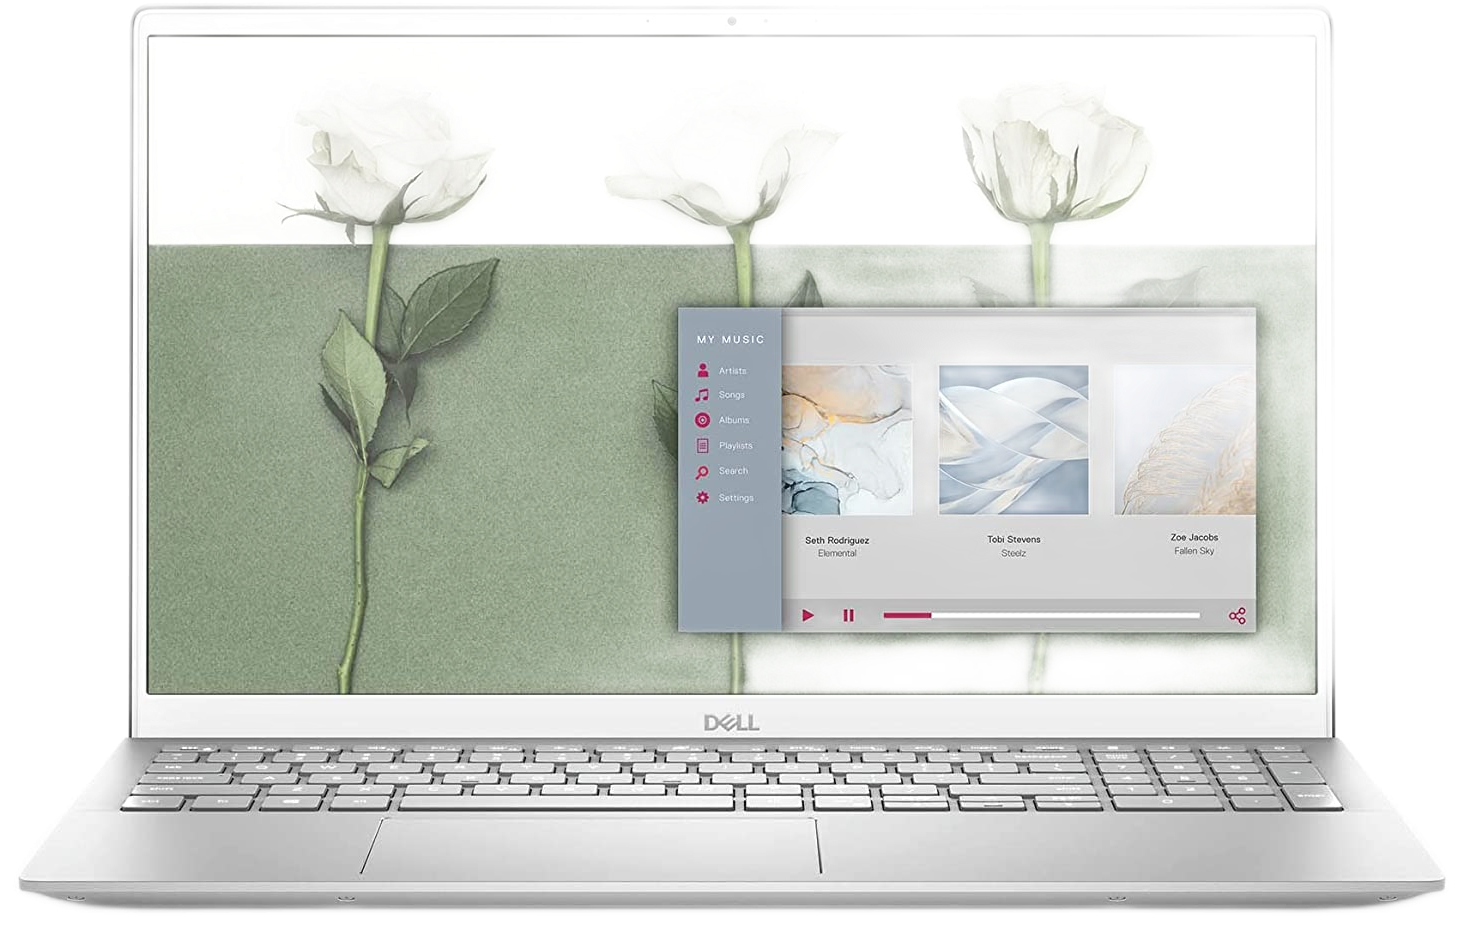Image resolution: width=1463 pixels, height=925 pixels.
Task: Open Search with the magnifier icon
Action: pyautogui.click(x=702, y=472)
